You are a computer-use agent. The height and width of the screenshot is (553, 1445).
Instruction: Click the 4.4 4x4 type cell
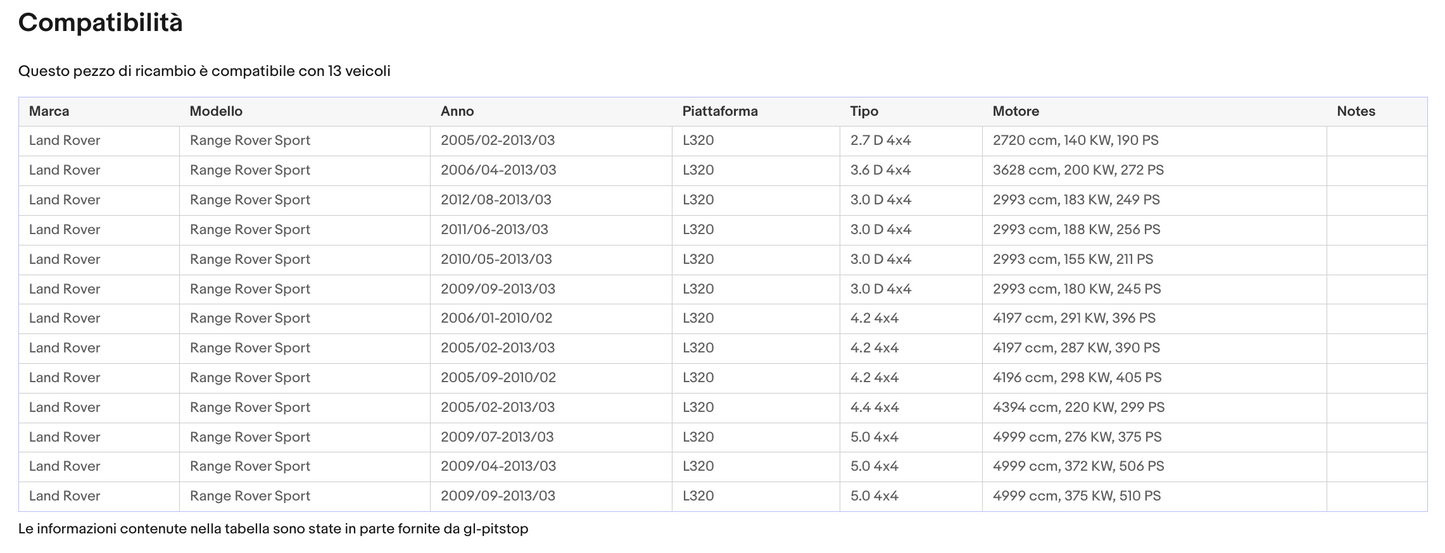(x=874, y=407)
